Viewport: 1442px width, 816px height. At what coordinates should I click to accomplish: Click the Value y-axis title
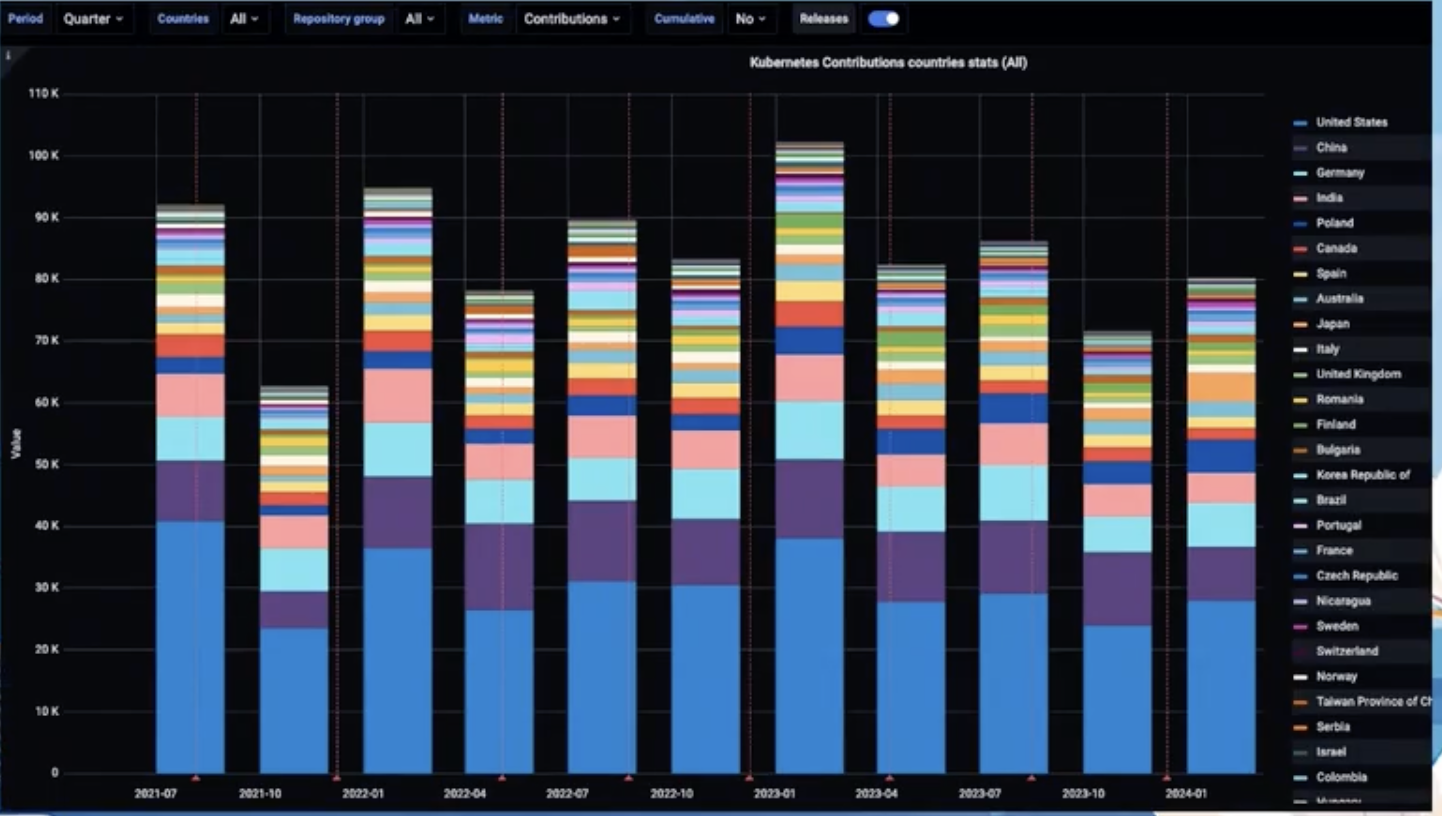[15, 443]
